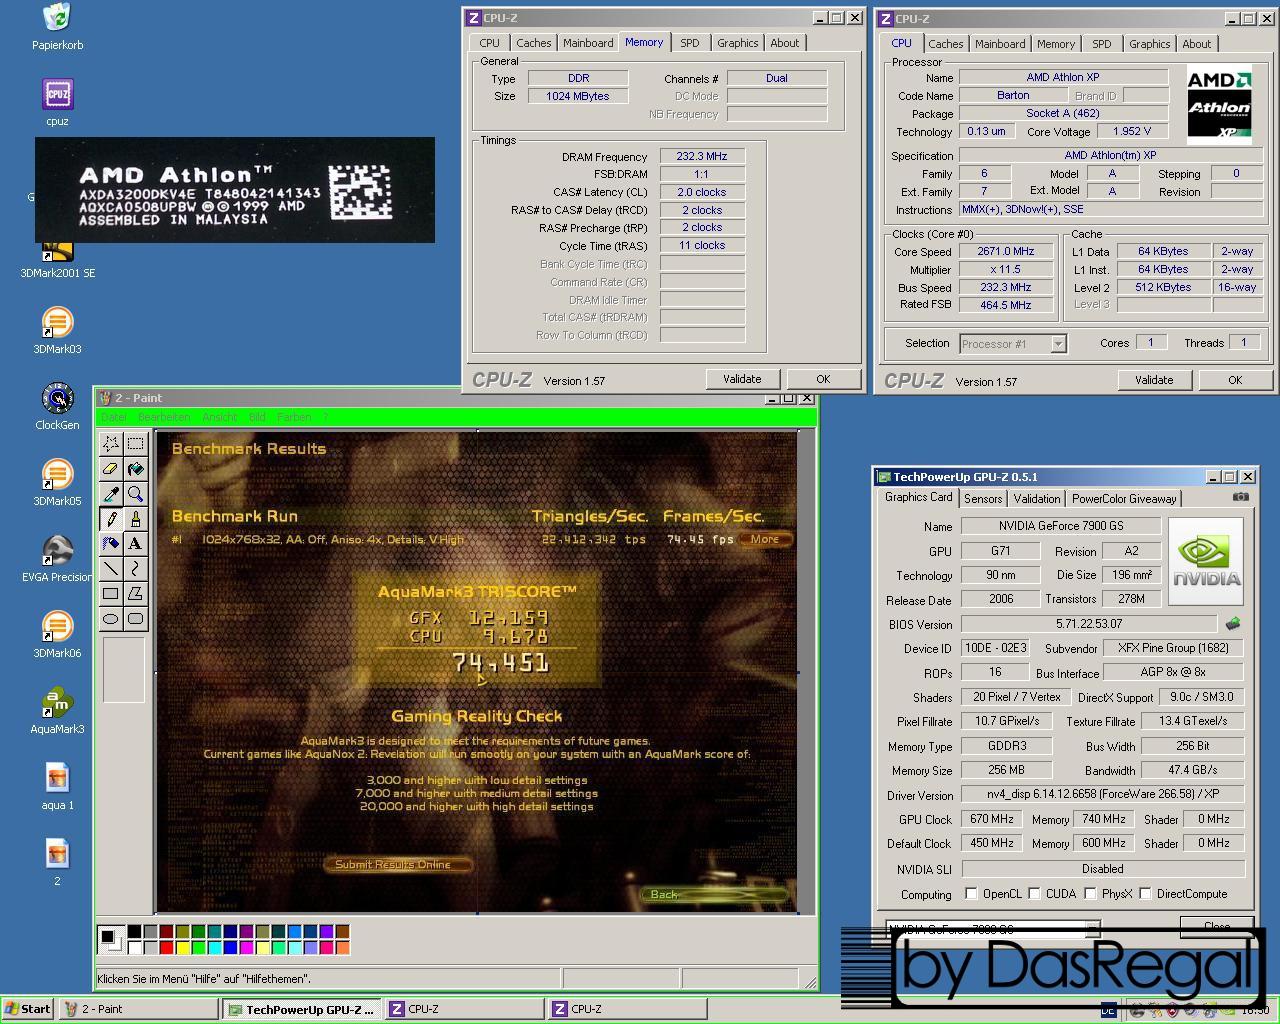Switch to the SPD tab in CPU-Z memory window

click(690, 43)
